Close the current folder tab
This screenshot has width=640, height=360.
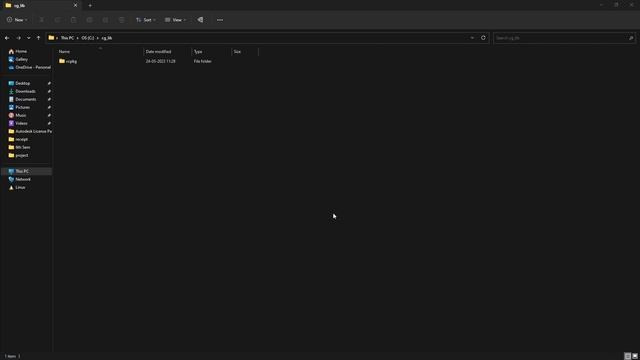75,5
